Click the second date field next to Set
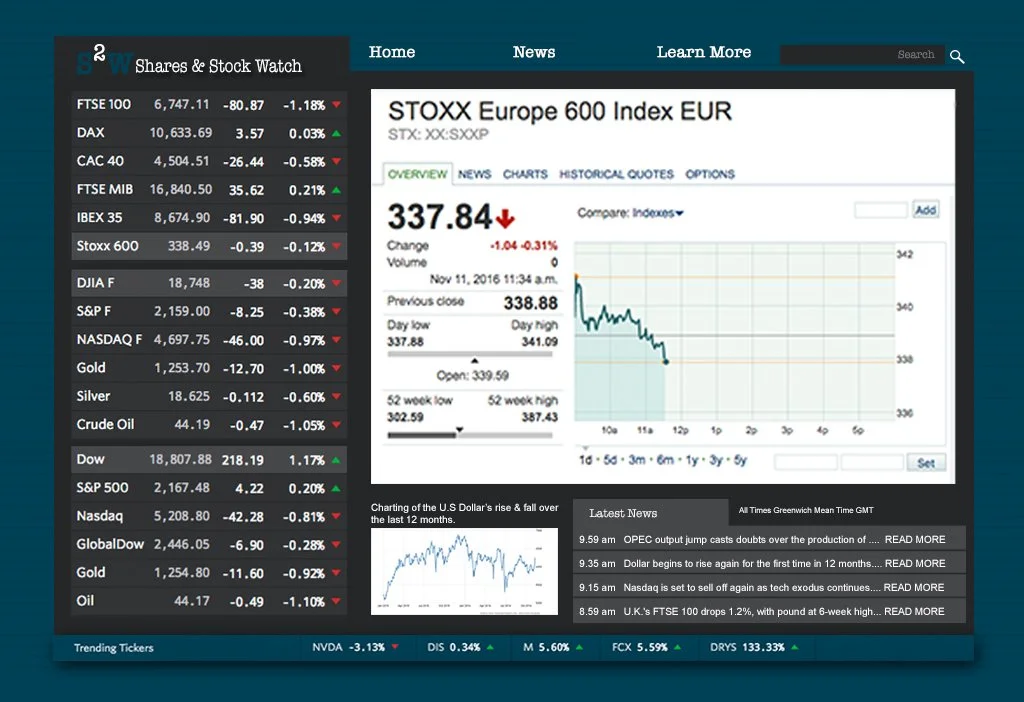 coord(872,462)
